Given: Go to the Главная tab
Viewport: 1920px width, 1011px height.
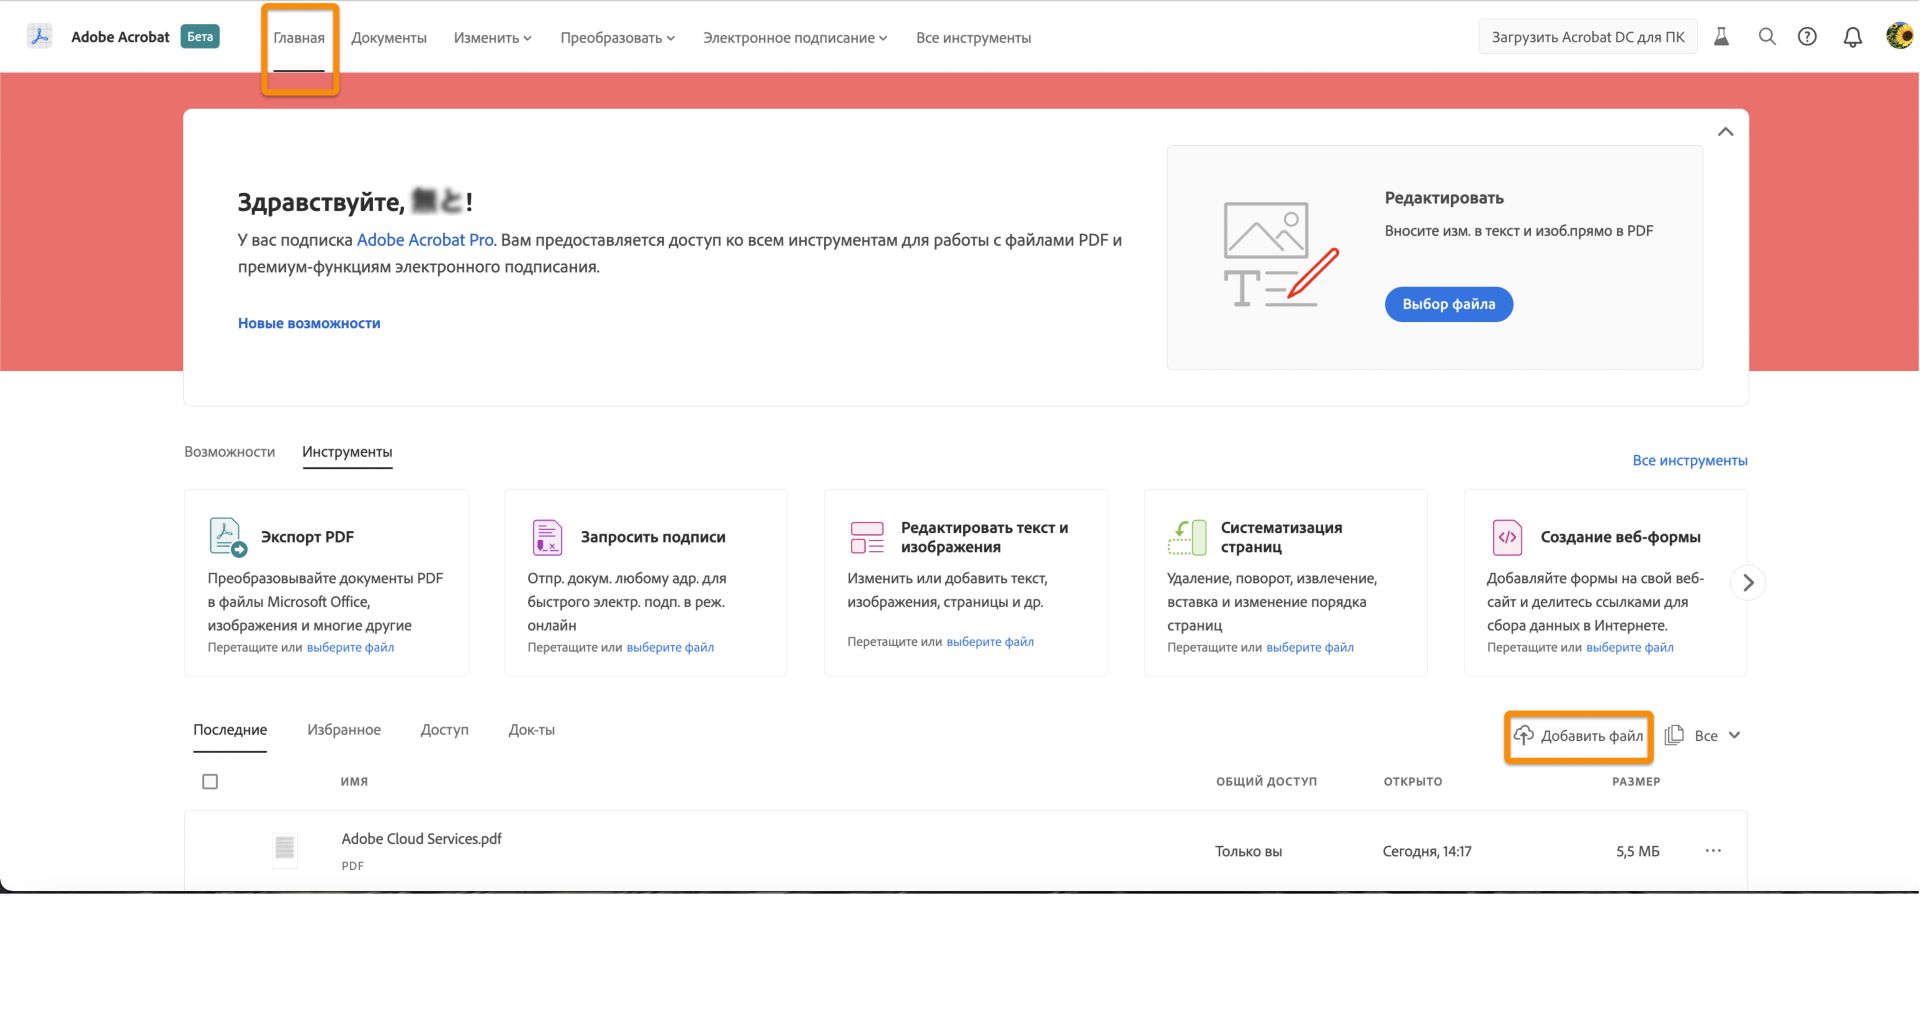Looking at the screenshot, I should click(x=299, y=38).
